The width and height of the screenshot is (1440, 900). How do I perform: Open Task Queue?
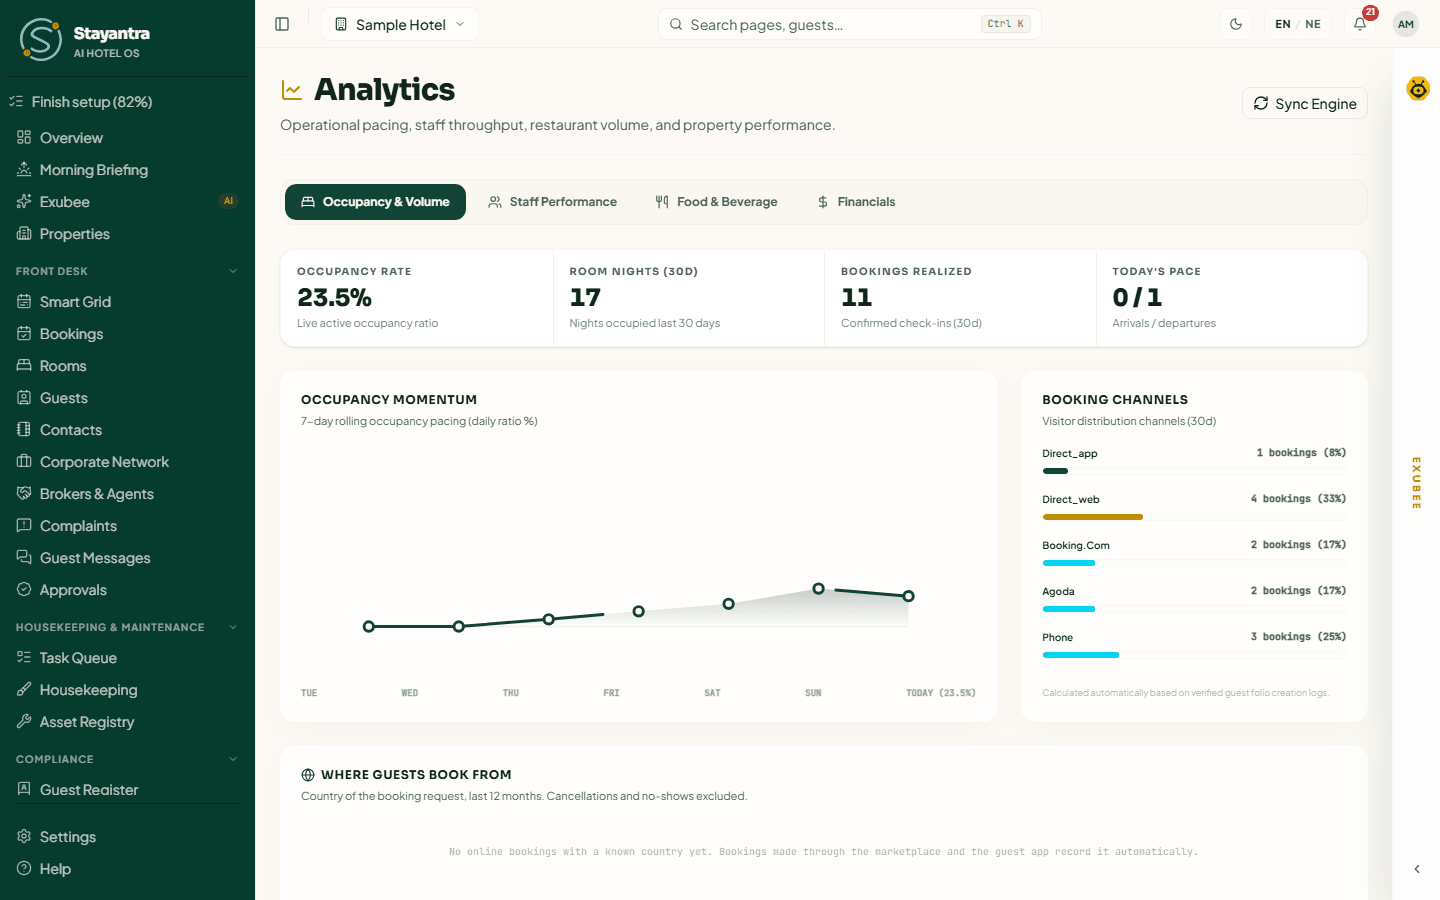[128, 658]
